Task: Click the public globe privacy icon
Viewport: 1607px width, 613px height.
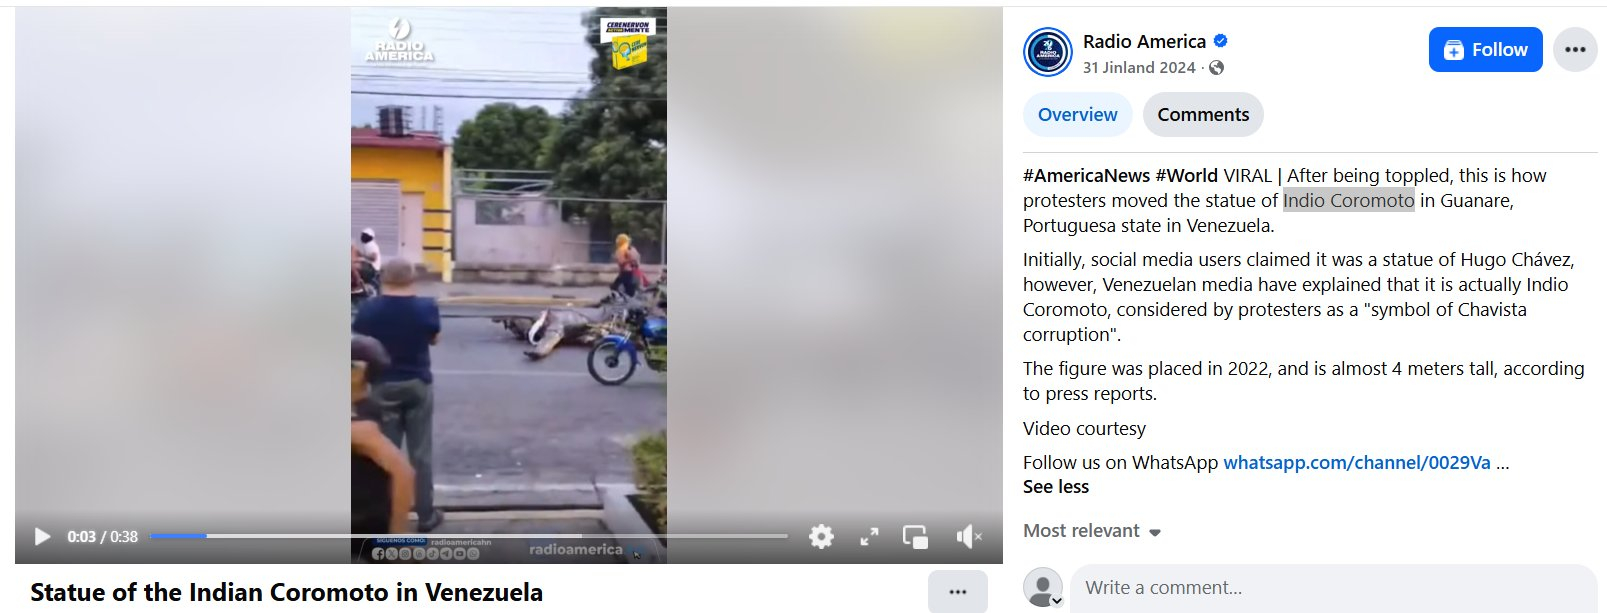Action: click(1216, 68)
